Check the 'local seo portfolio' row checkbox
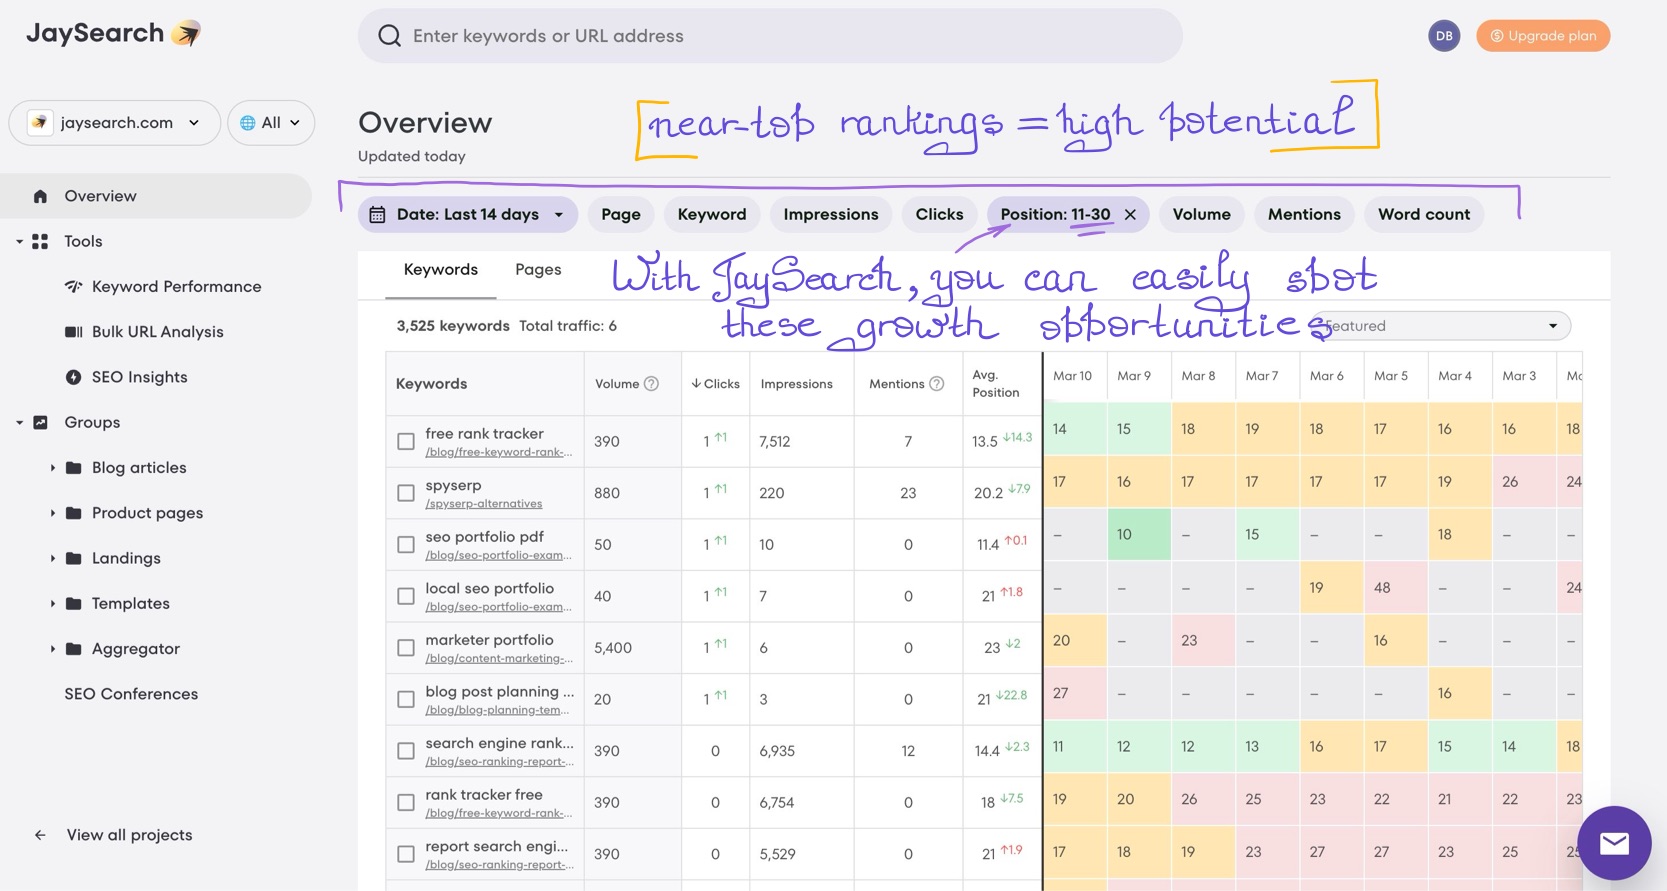 pos(406,596)
